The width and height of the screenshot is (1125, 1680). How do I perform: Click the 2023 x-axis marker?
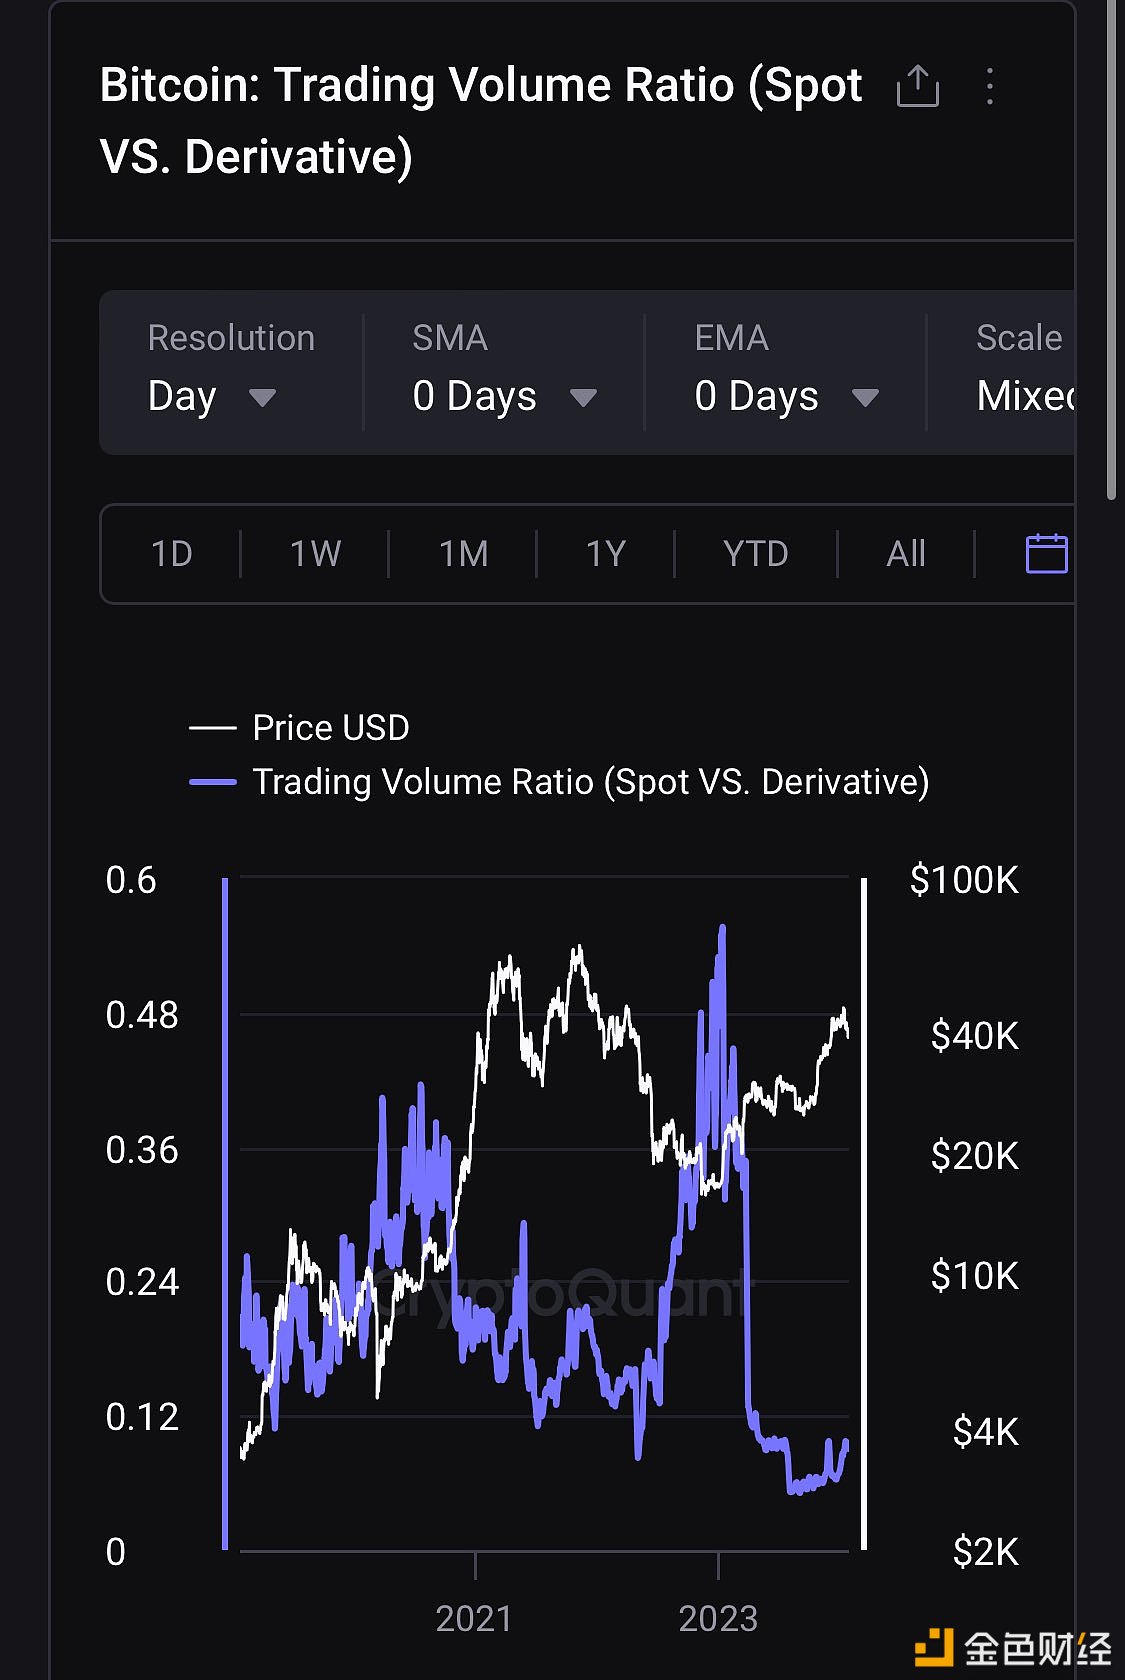coord(718,1618)
